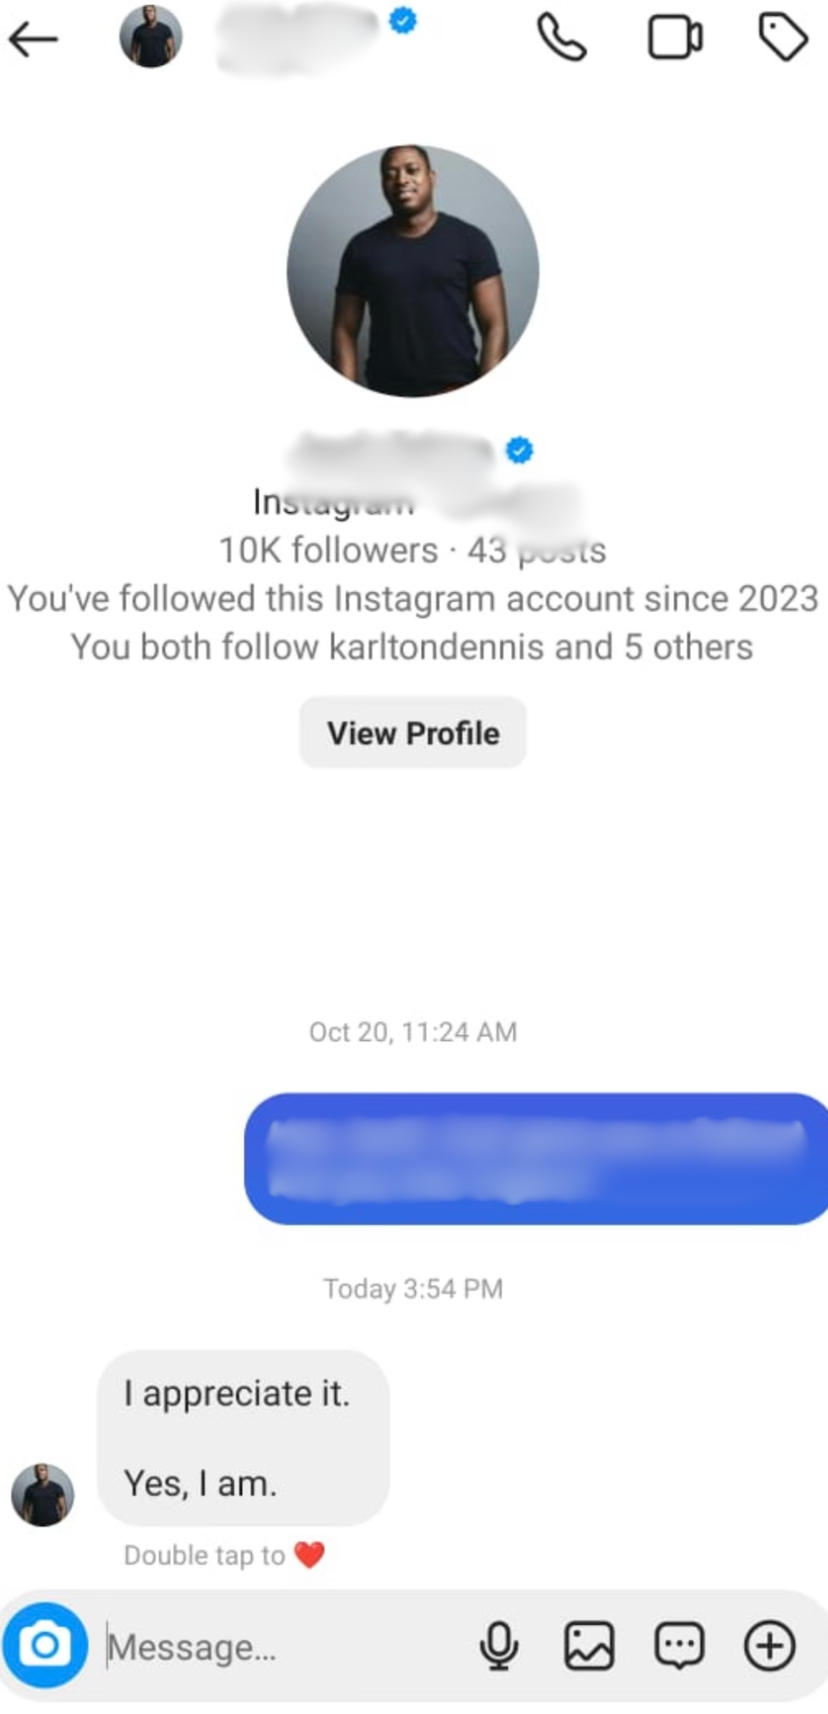Image resolution: width=828 pixels, height=1714 pixels.
Task: Open the photo gallery icon
Action: tap(589, 1645)
